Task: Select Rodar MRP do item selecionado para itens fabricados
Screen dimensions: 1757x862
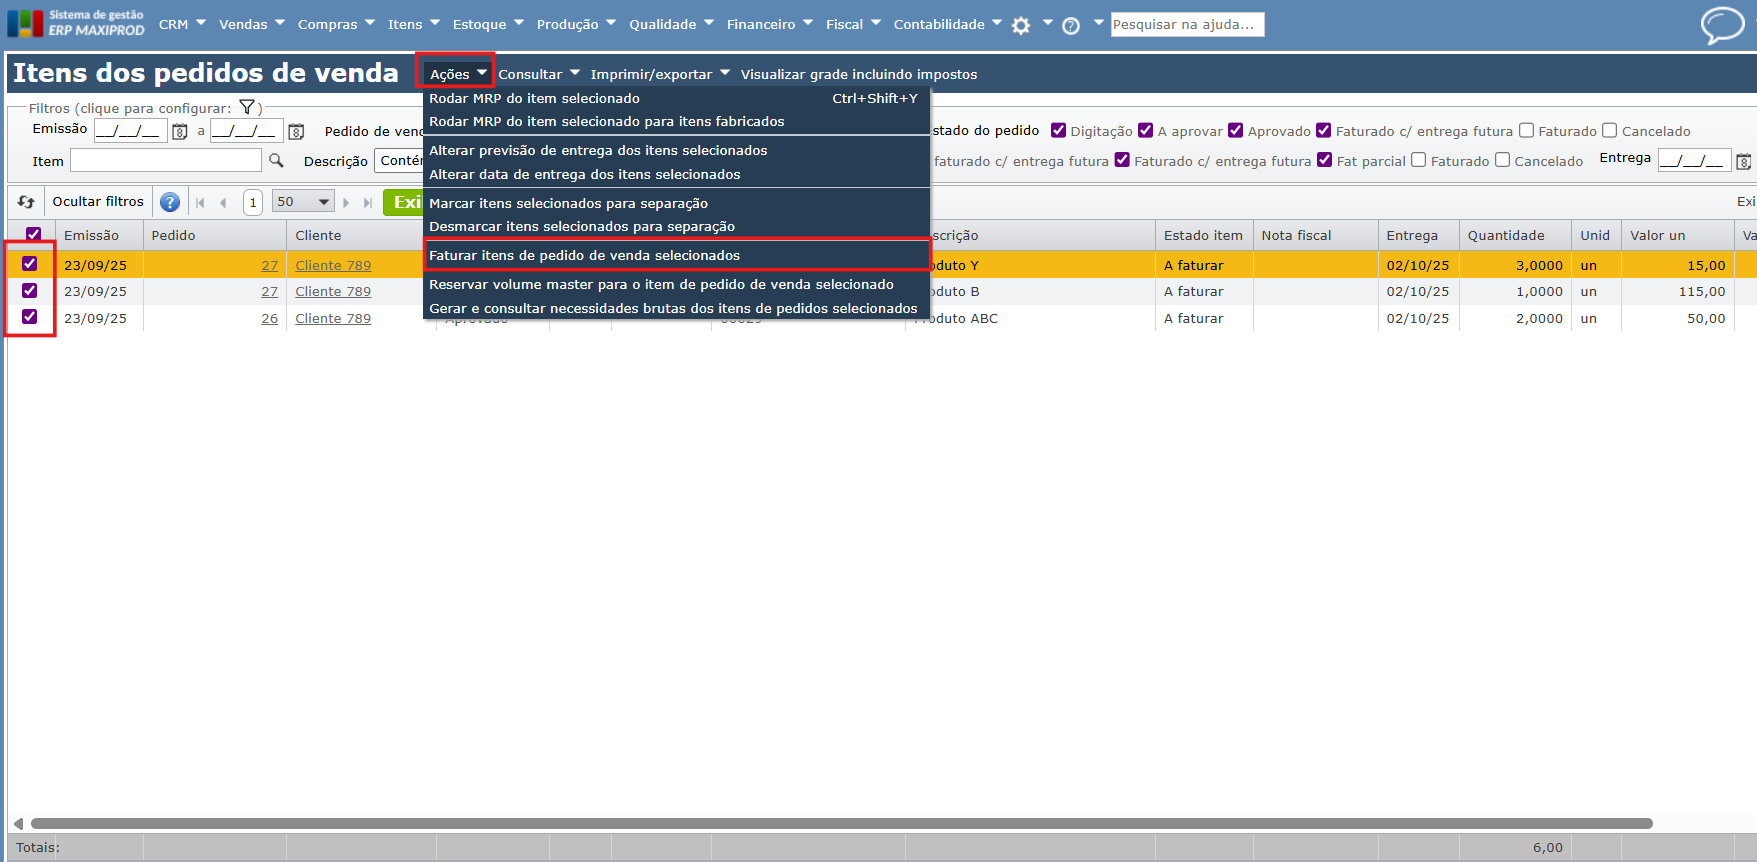Action: pyautogui.click(x=677, y=121)
